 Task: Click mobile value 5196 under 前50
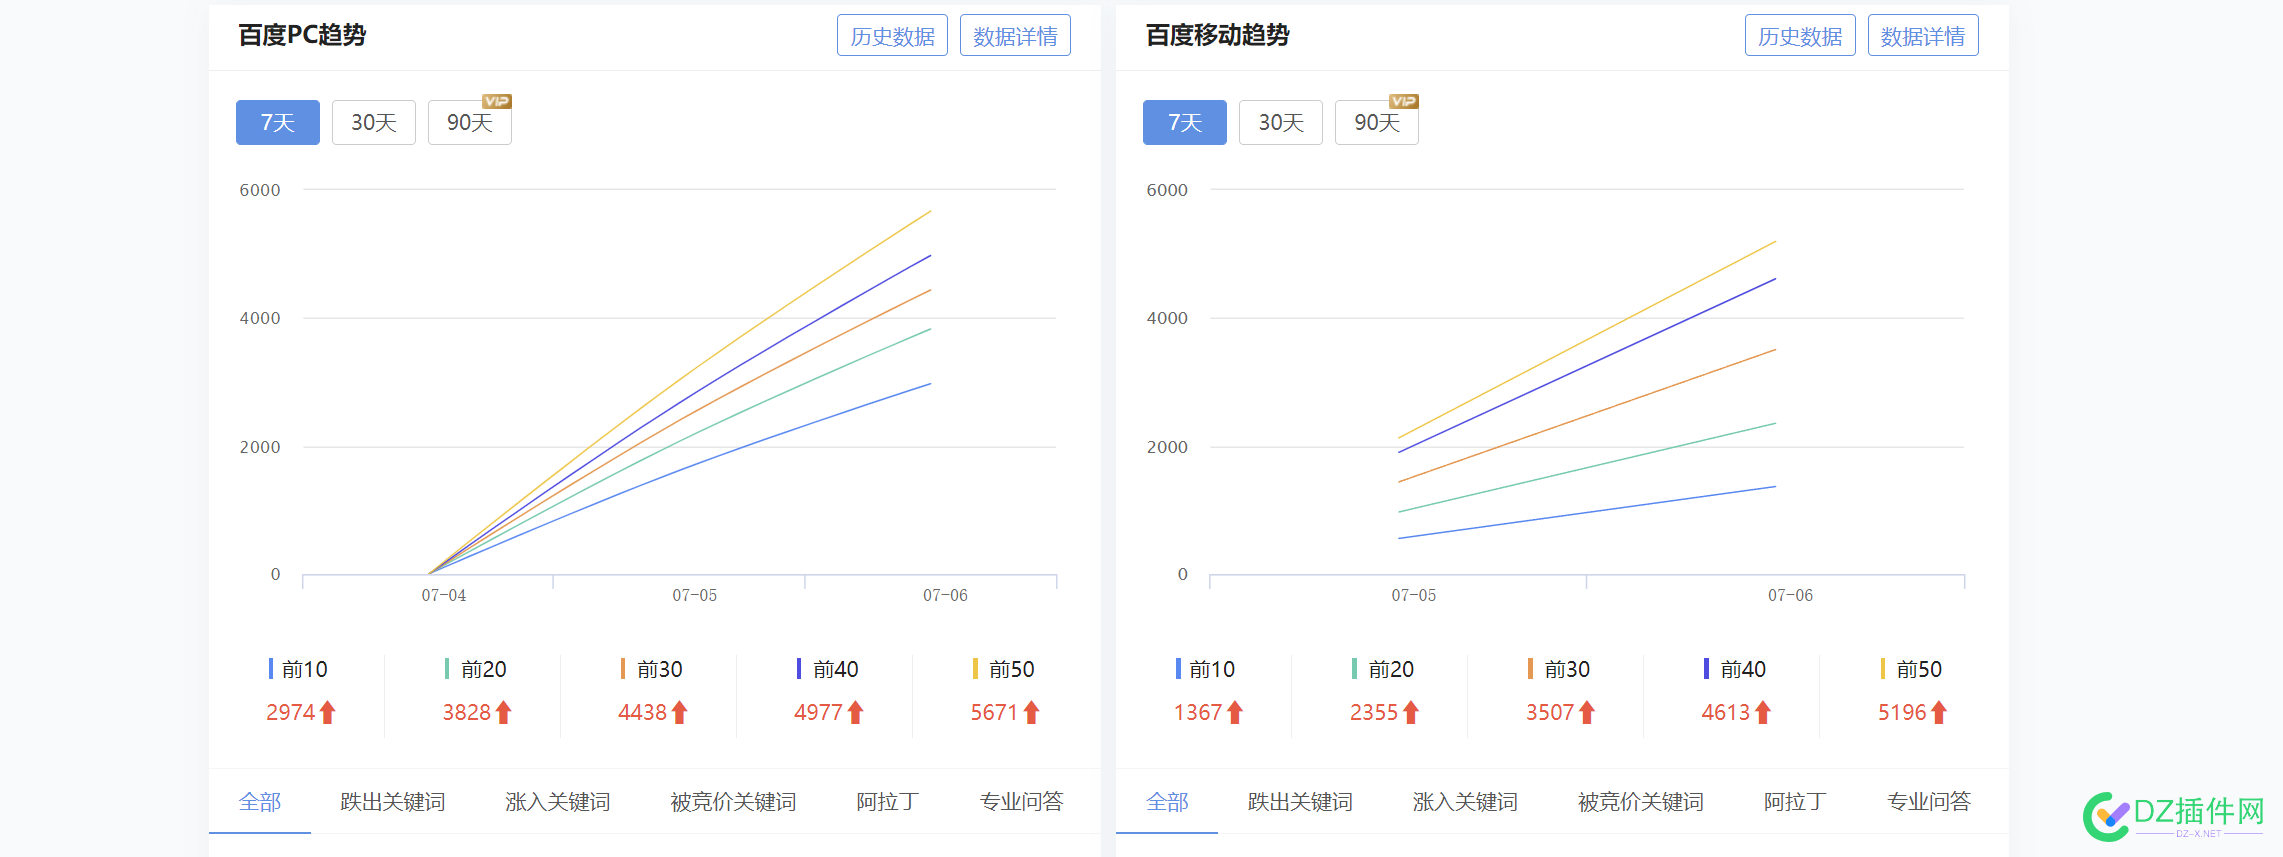(x=1901, y=712)
